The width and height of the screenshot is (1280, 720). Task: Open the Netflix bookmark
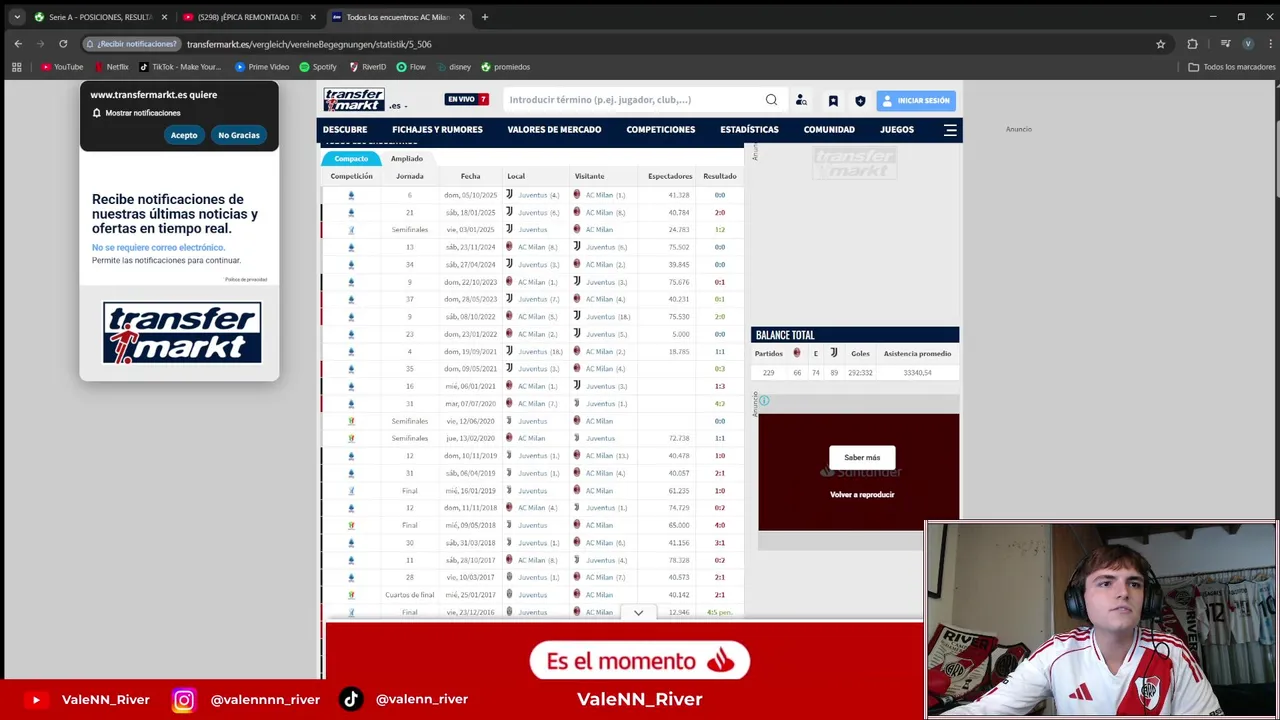pos(111,67)
